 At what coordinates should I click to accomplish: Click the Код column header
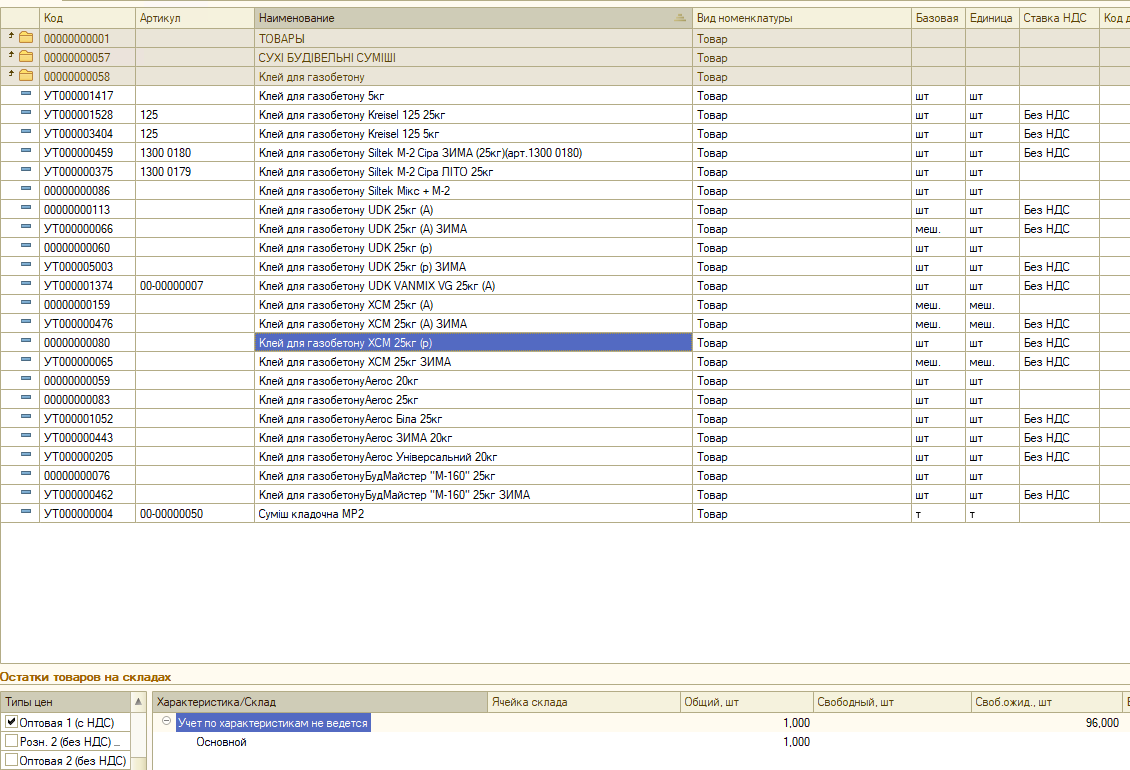coord(87,18)
